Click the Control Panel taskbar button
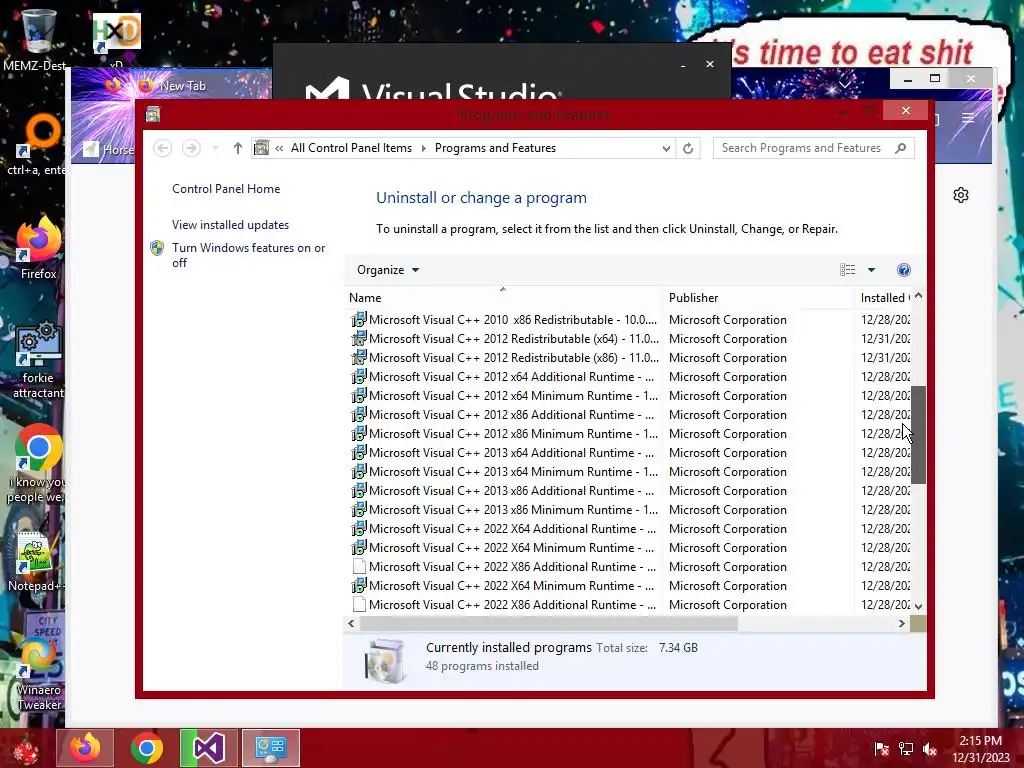Image resolution: width=1024 pixels, height=768 pixels. tap(270, 748)
